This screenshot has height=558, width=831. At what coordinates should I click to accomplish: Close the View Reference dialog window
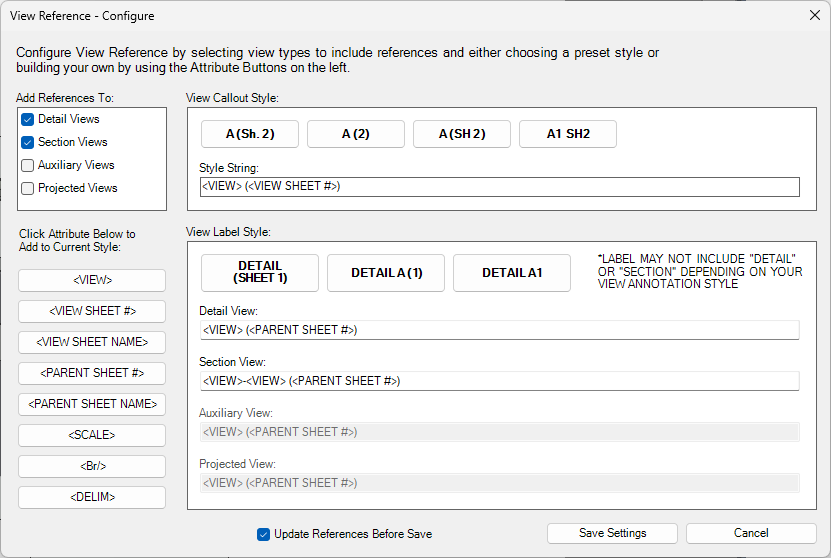tap(814, 16)
